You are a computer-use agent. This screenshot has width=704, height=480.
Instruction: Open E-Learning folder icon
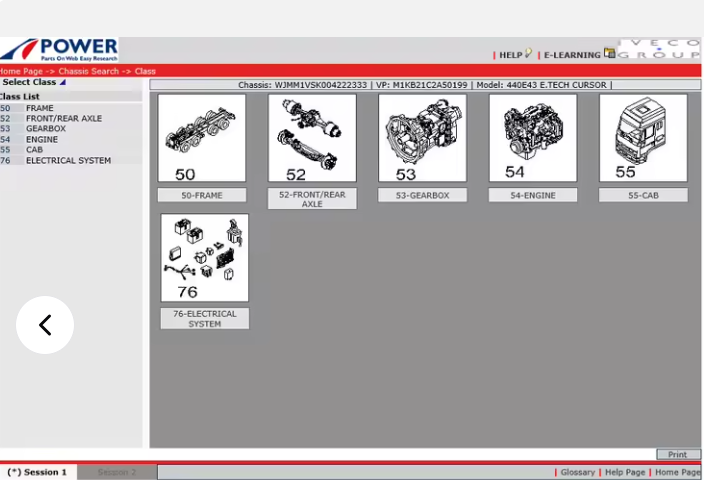(x=609, y=54)
